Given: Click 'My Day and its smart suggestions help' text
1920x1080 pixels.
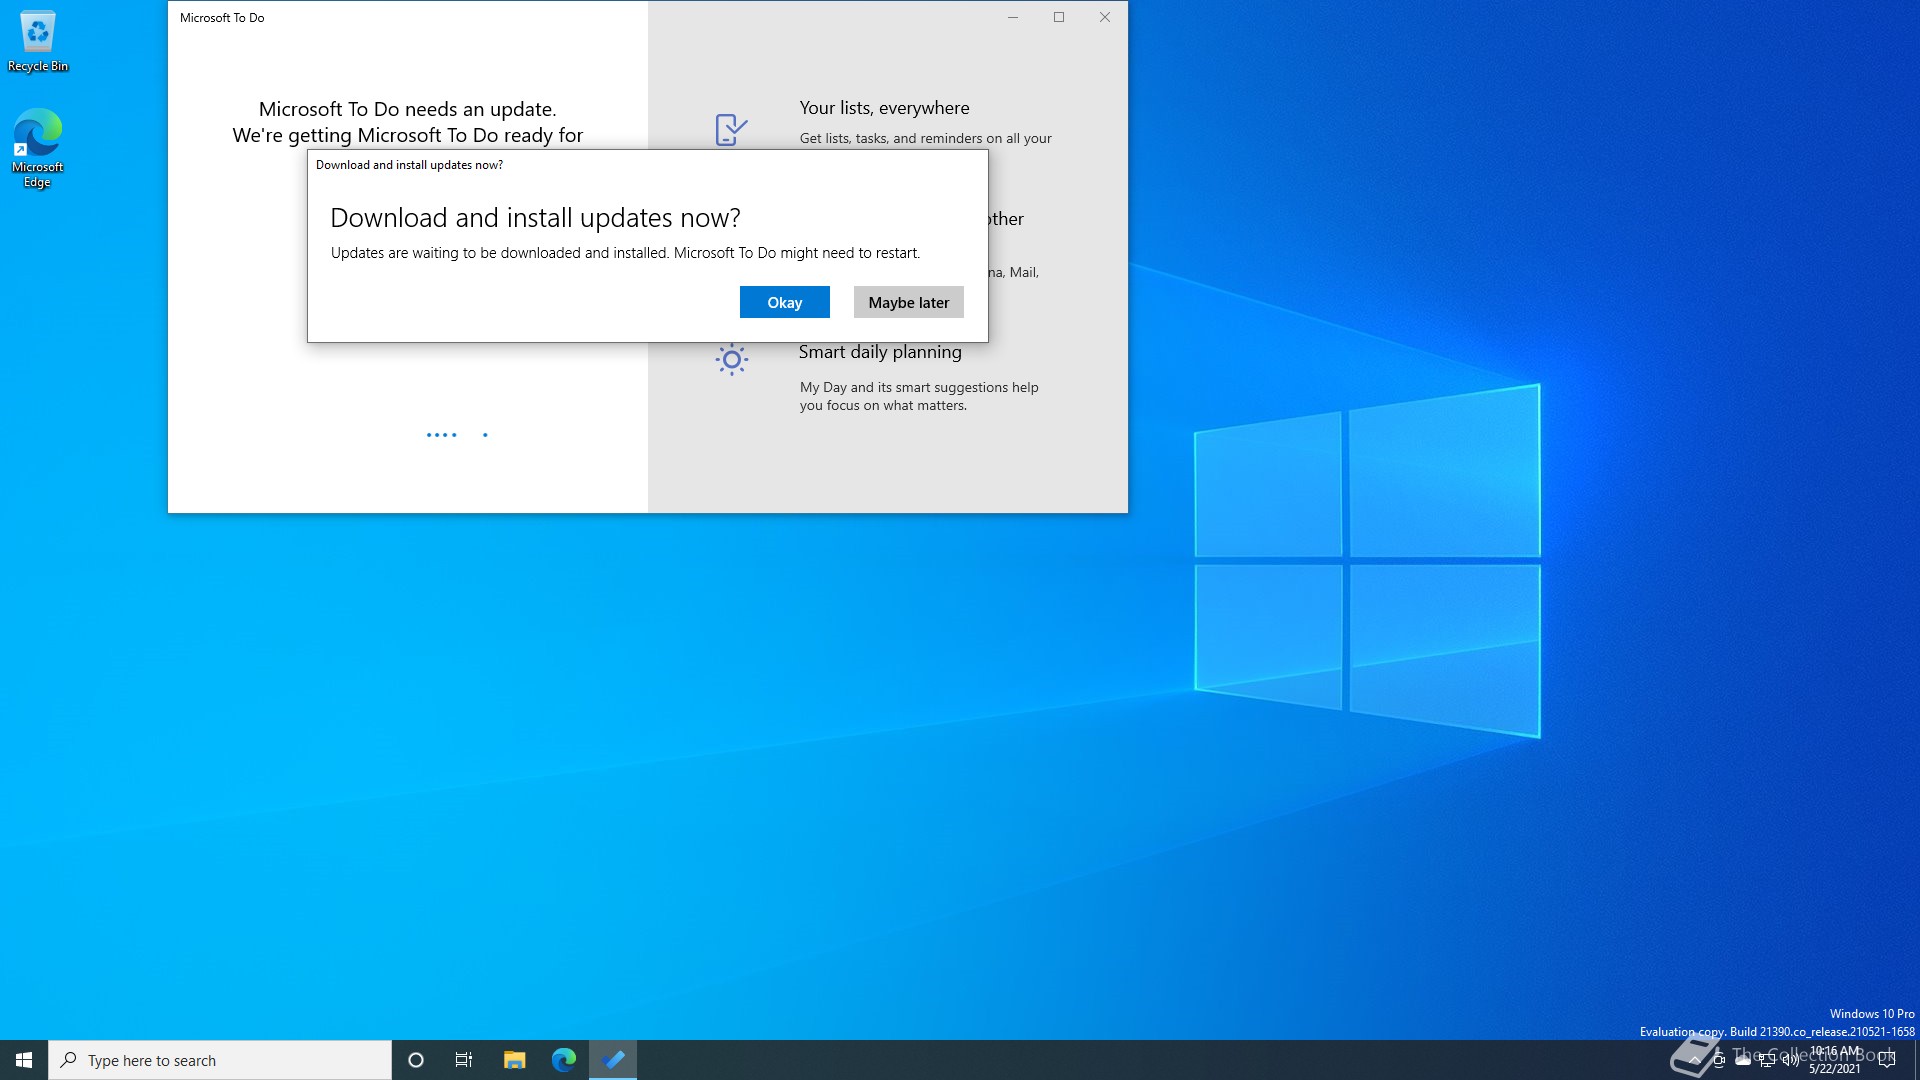Looking at the screenshot, I should [919, 387].
